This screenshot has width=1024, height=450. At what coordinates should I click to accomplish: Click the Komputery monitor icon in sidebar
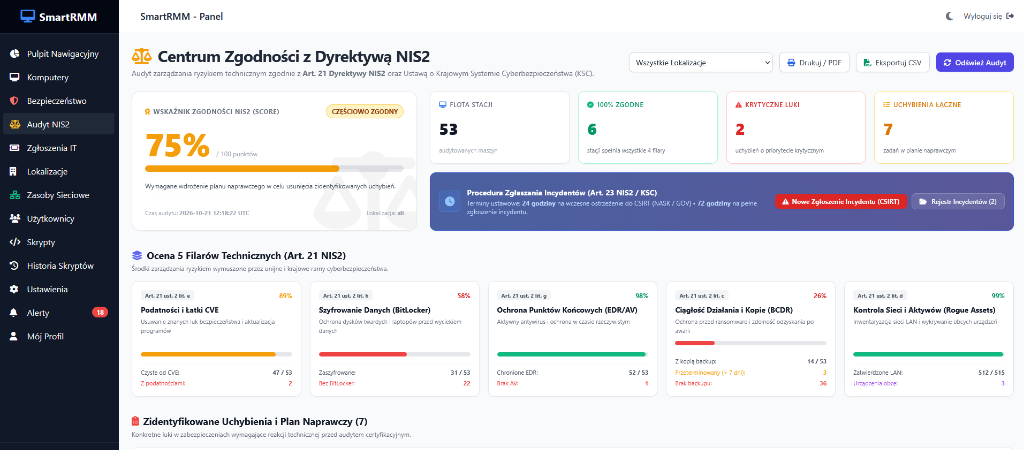[14, 78]
